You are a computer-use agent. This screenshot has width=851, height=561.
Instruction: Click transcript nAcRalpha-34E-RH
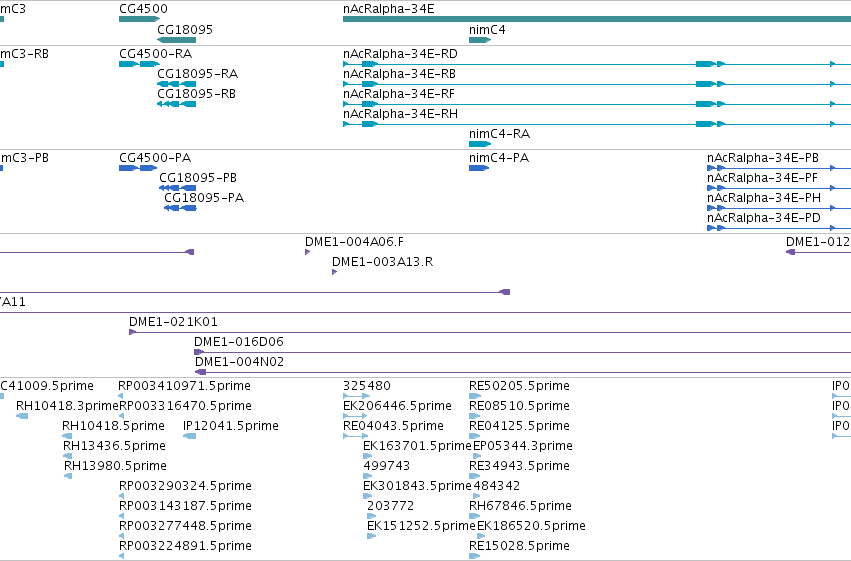(x=597, y=124)
